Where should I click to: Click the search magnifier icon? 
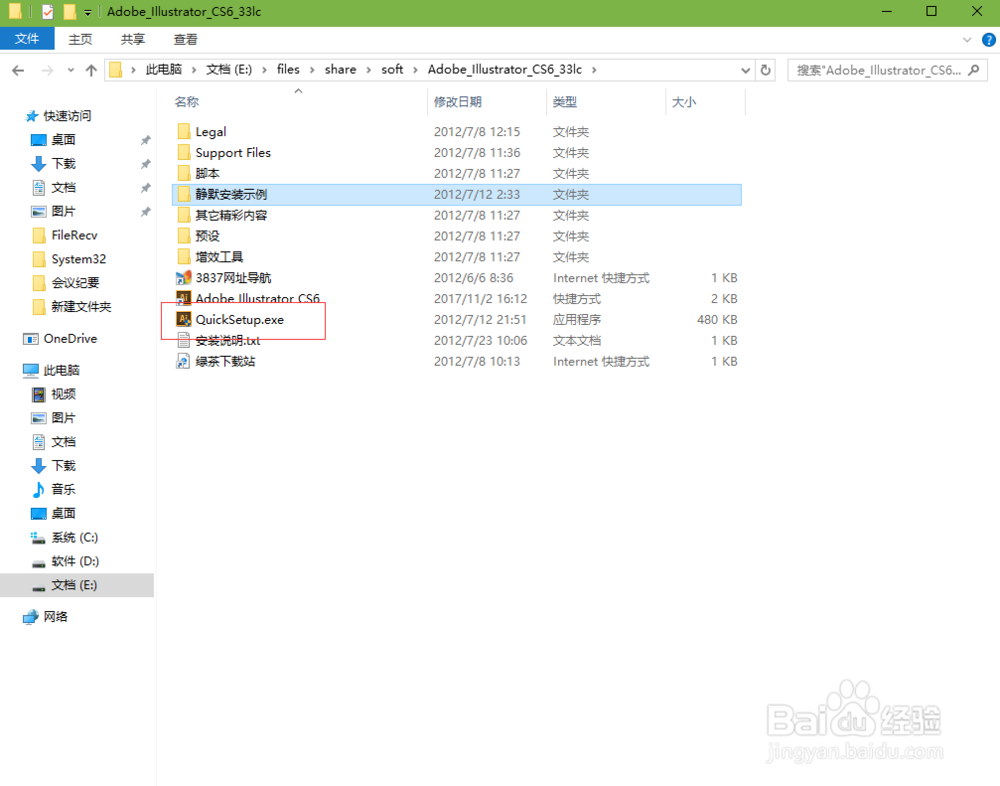[x=974, y=70]
